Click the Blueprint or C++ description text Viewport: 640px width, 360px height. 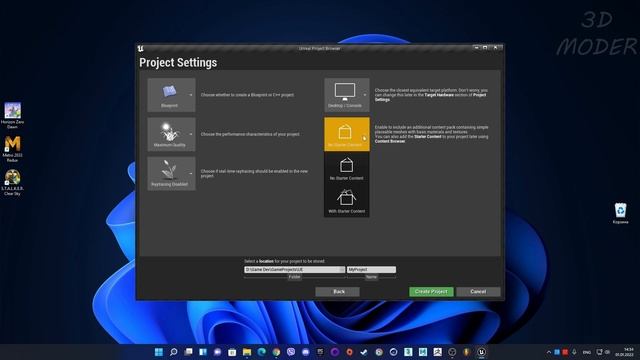(x=247, y=95)
